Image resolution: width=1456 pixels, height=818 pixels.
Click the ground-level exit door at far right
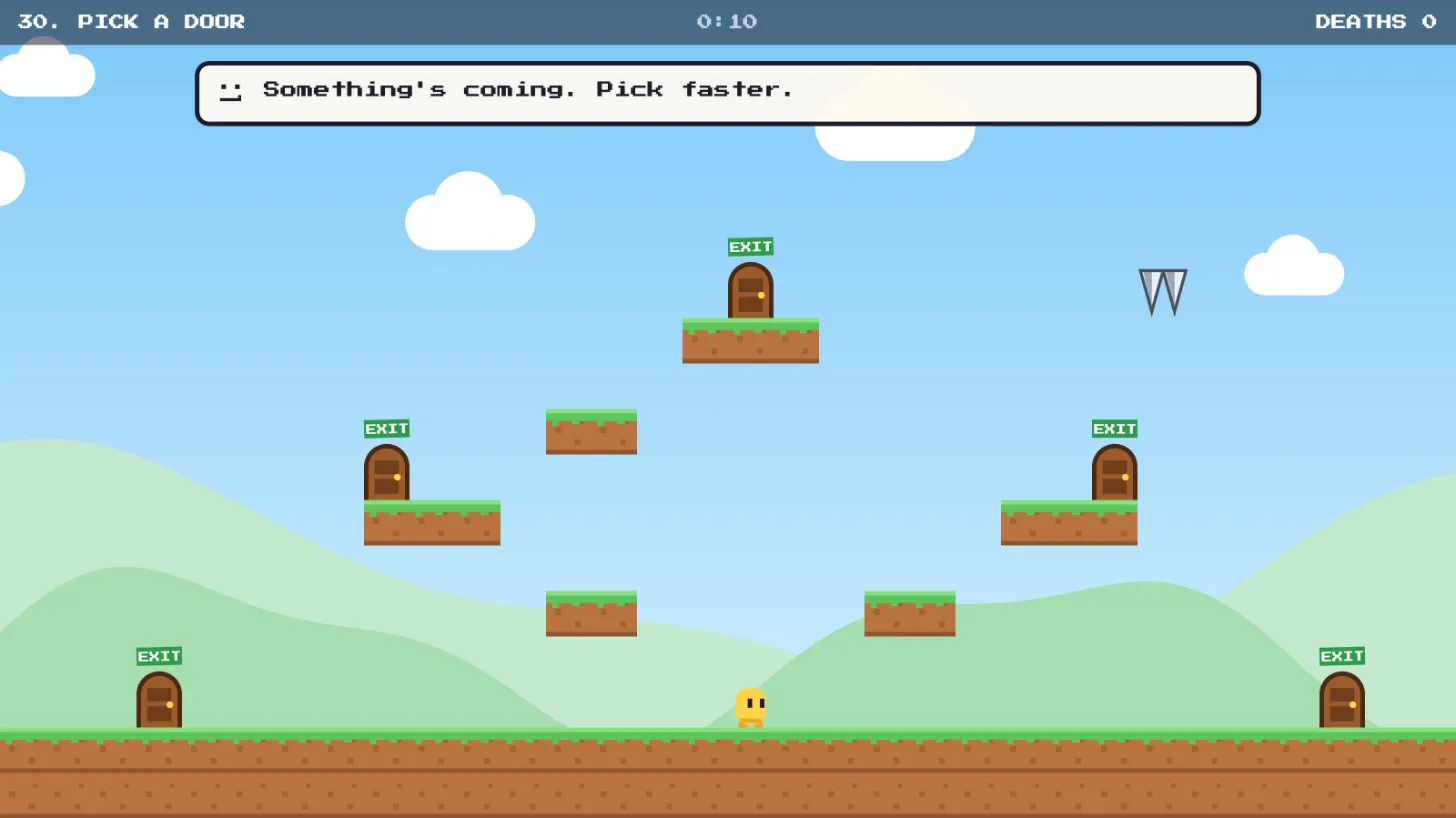tap(1341, 699)
